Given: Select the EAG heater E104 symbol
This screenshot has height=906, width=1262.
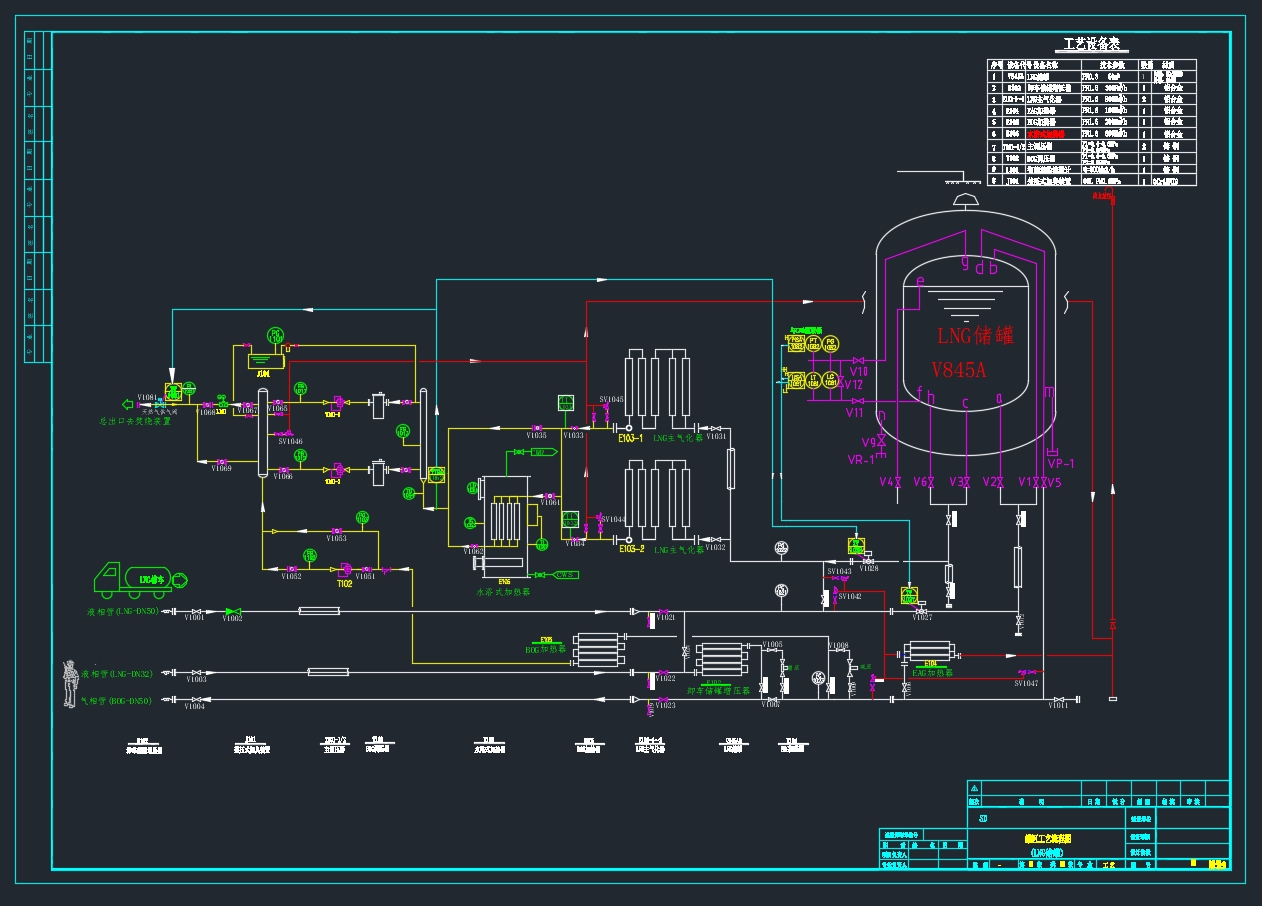Looking at the screenshot, I should 932,652.
